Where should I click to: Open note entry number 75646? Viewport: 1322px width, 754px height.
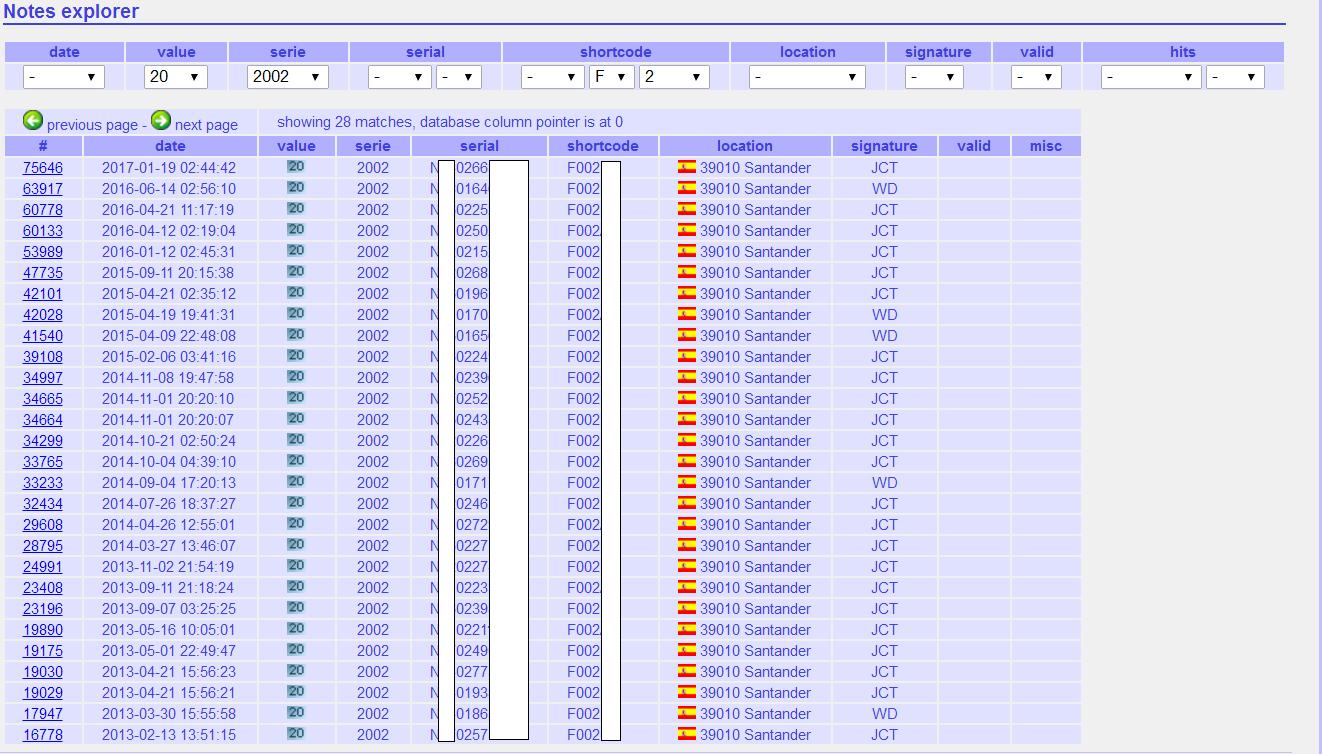point(43,168)
